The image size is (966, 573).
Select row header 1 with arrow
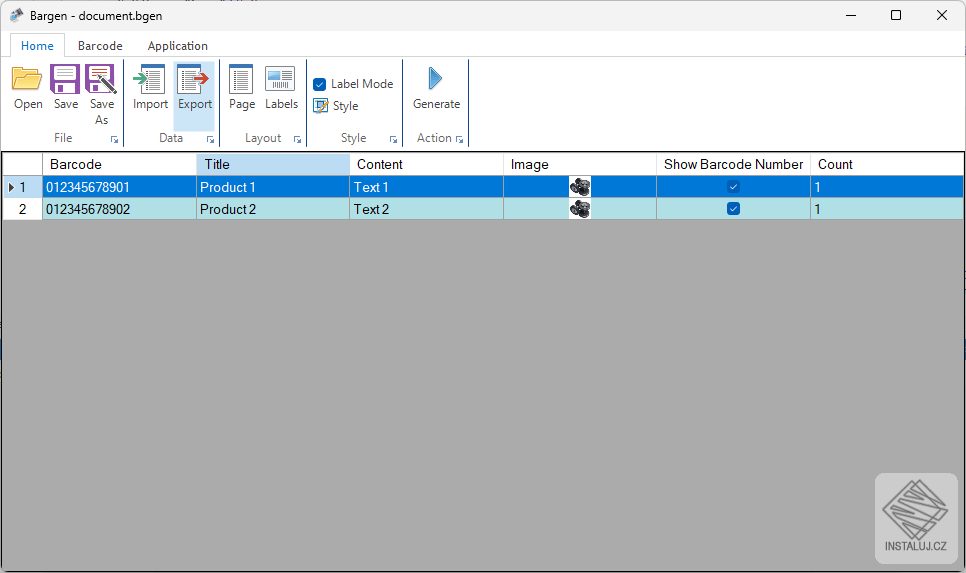click(x=23, y=187)
